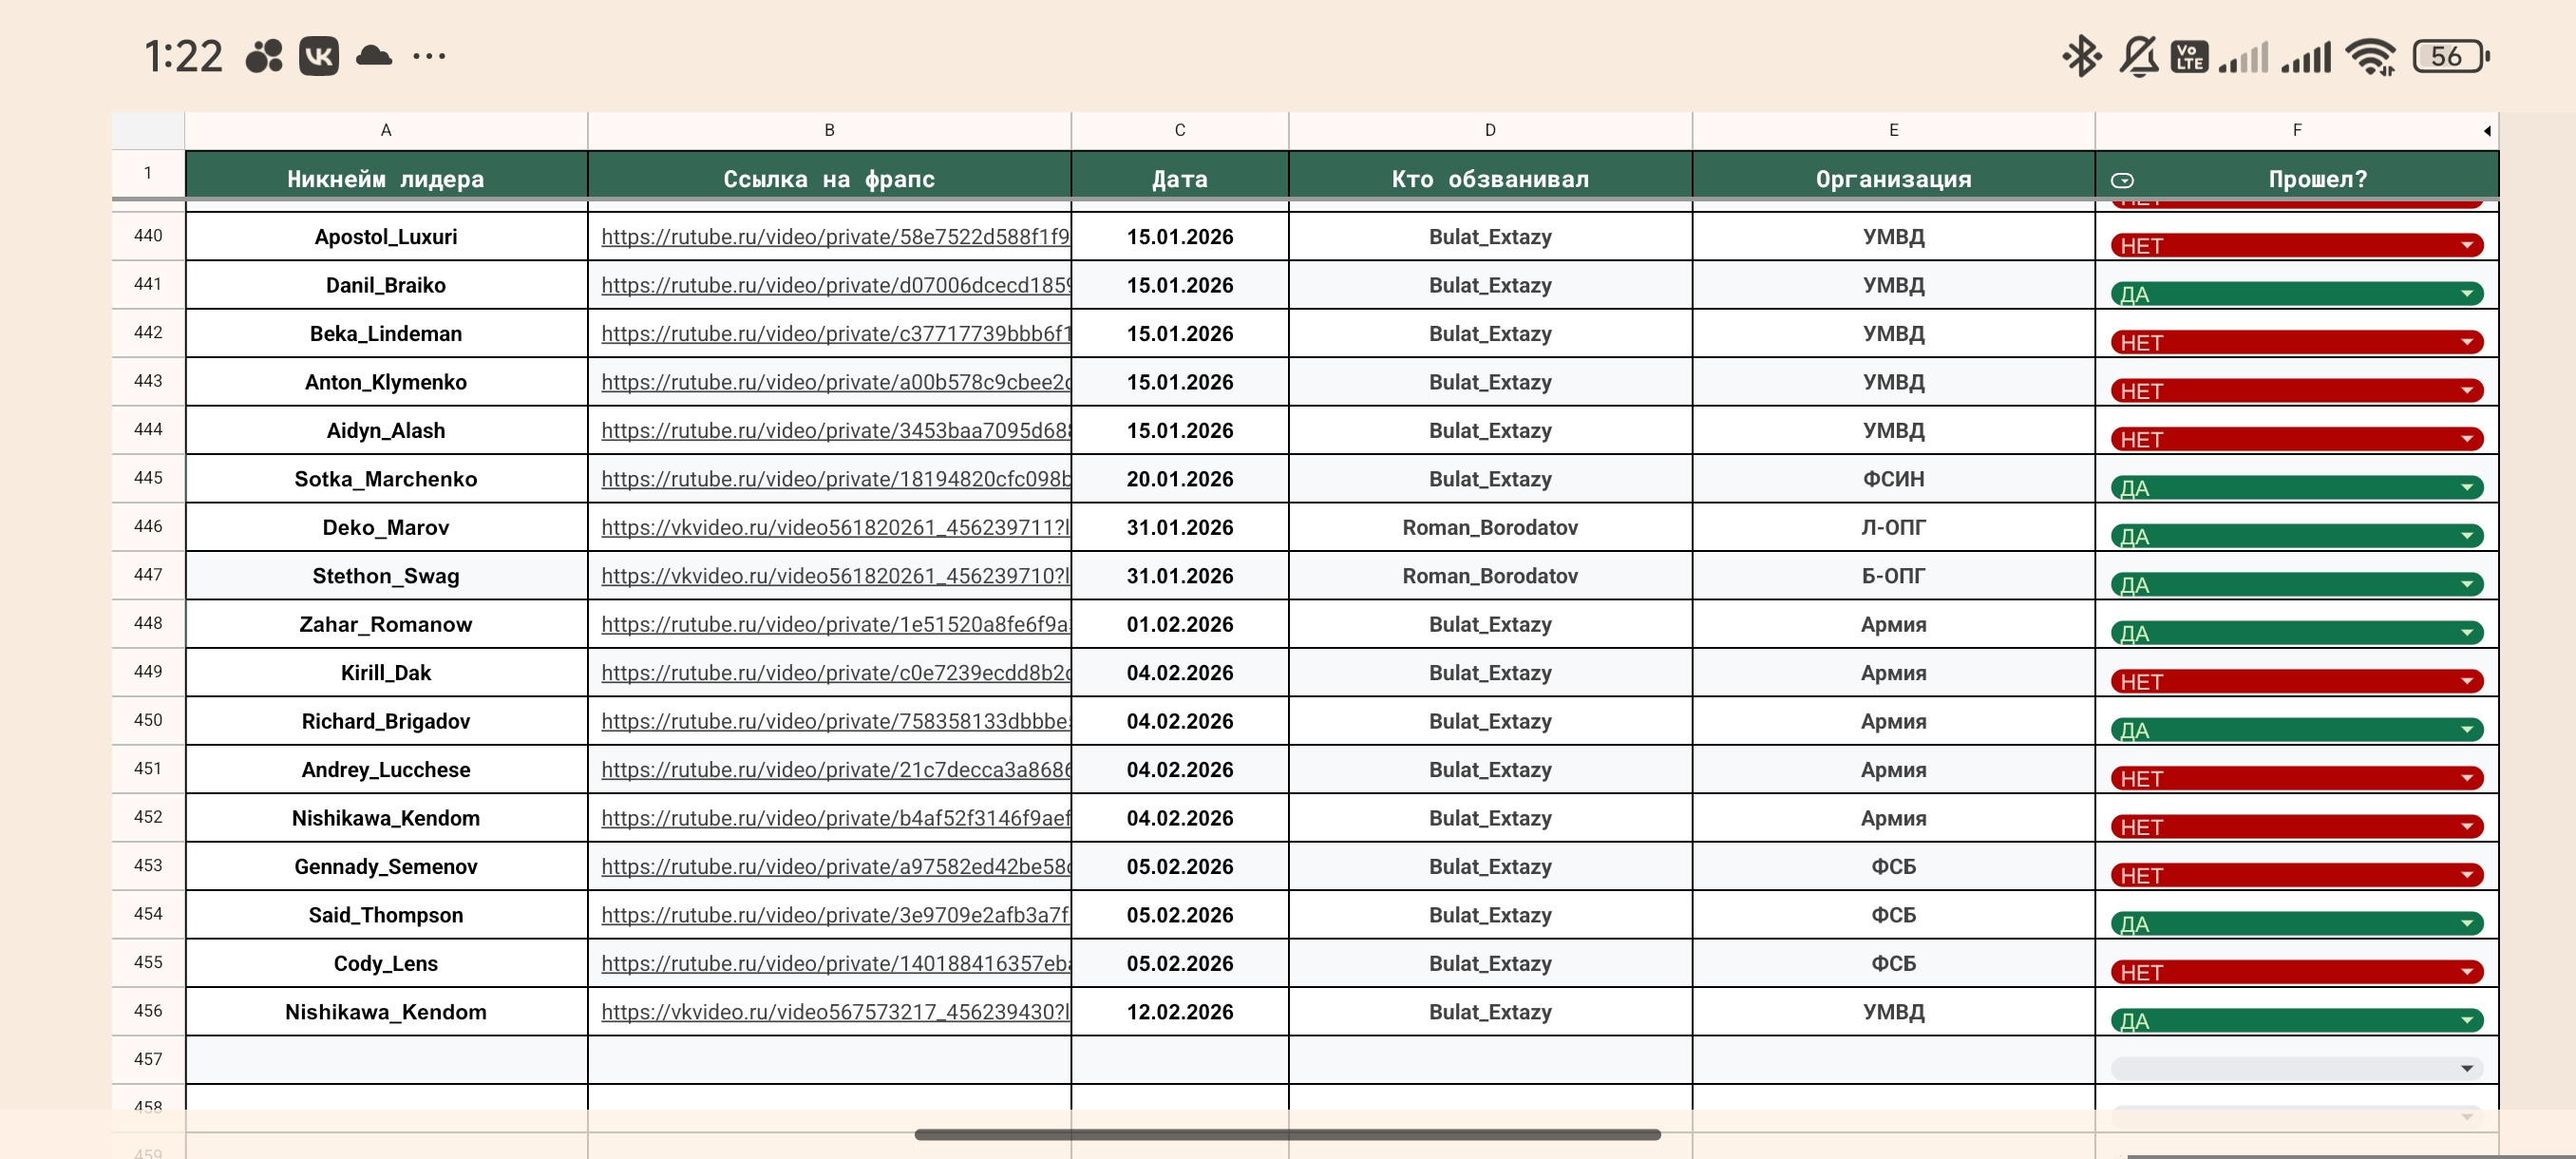Select row number 450 header

(148, 720)
